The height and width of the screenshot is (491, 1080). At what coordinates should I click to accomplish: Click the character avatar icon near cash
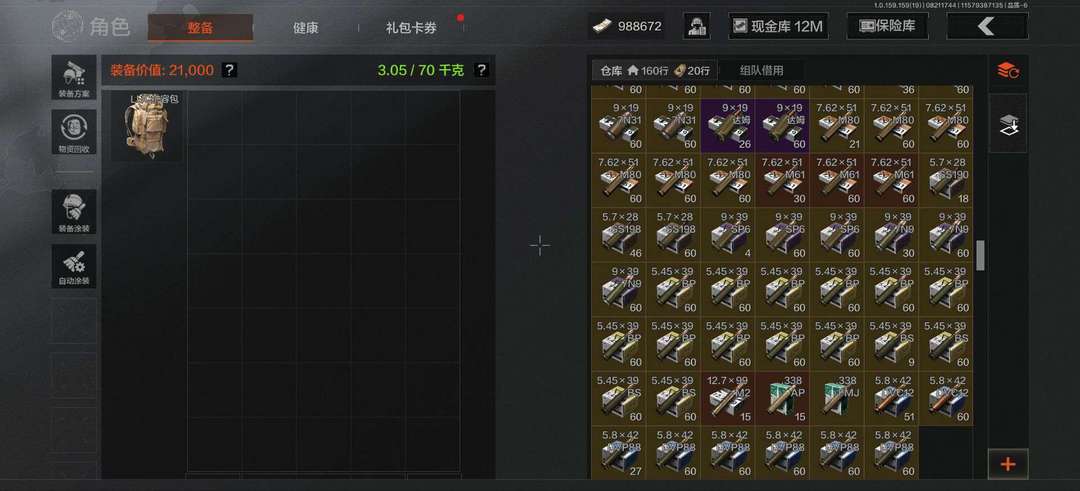point(696,26)
